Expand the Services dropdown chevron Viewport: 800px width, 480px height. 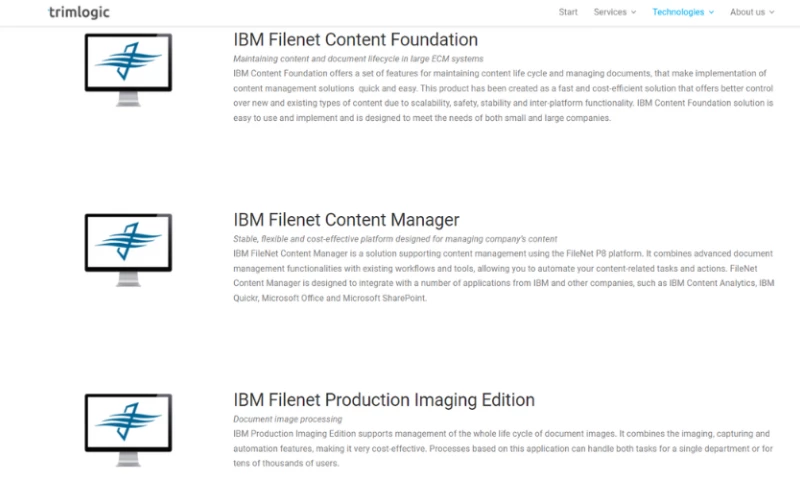(634, 13)
